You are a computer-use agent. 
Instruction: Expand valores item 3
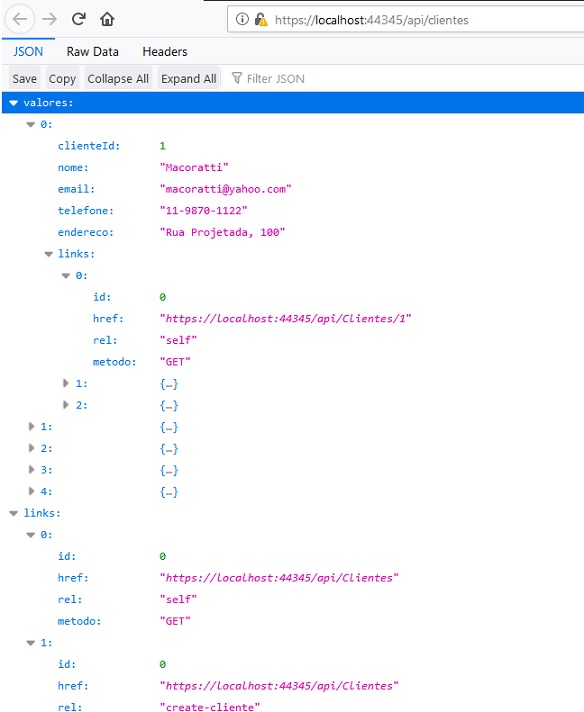click(x=31, y=470)
